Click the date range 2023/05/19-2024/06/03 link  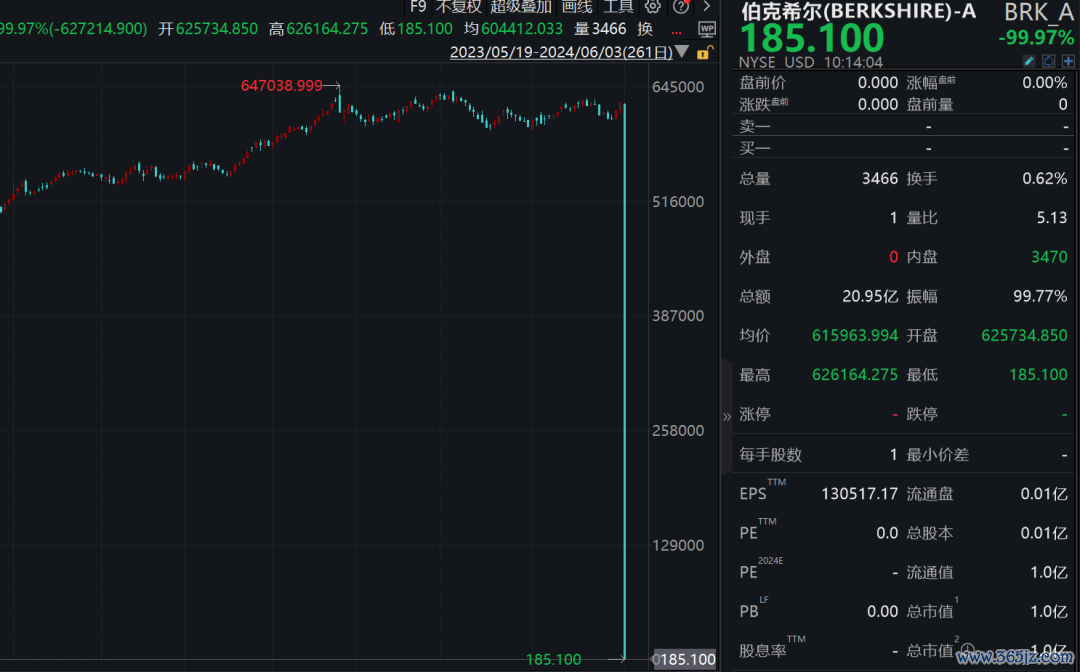(561, 52)
